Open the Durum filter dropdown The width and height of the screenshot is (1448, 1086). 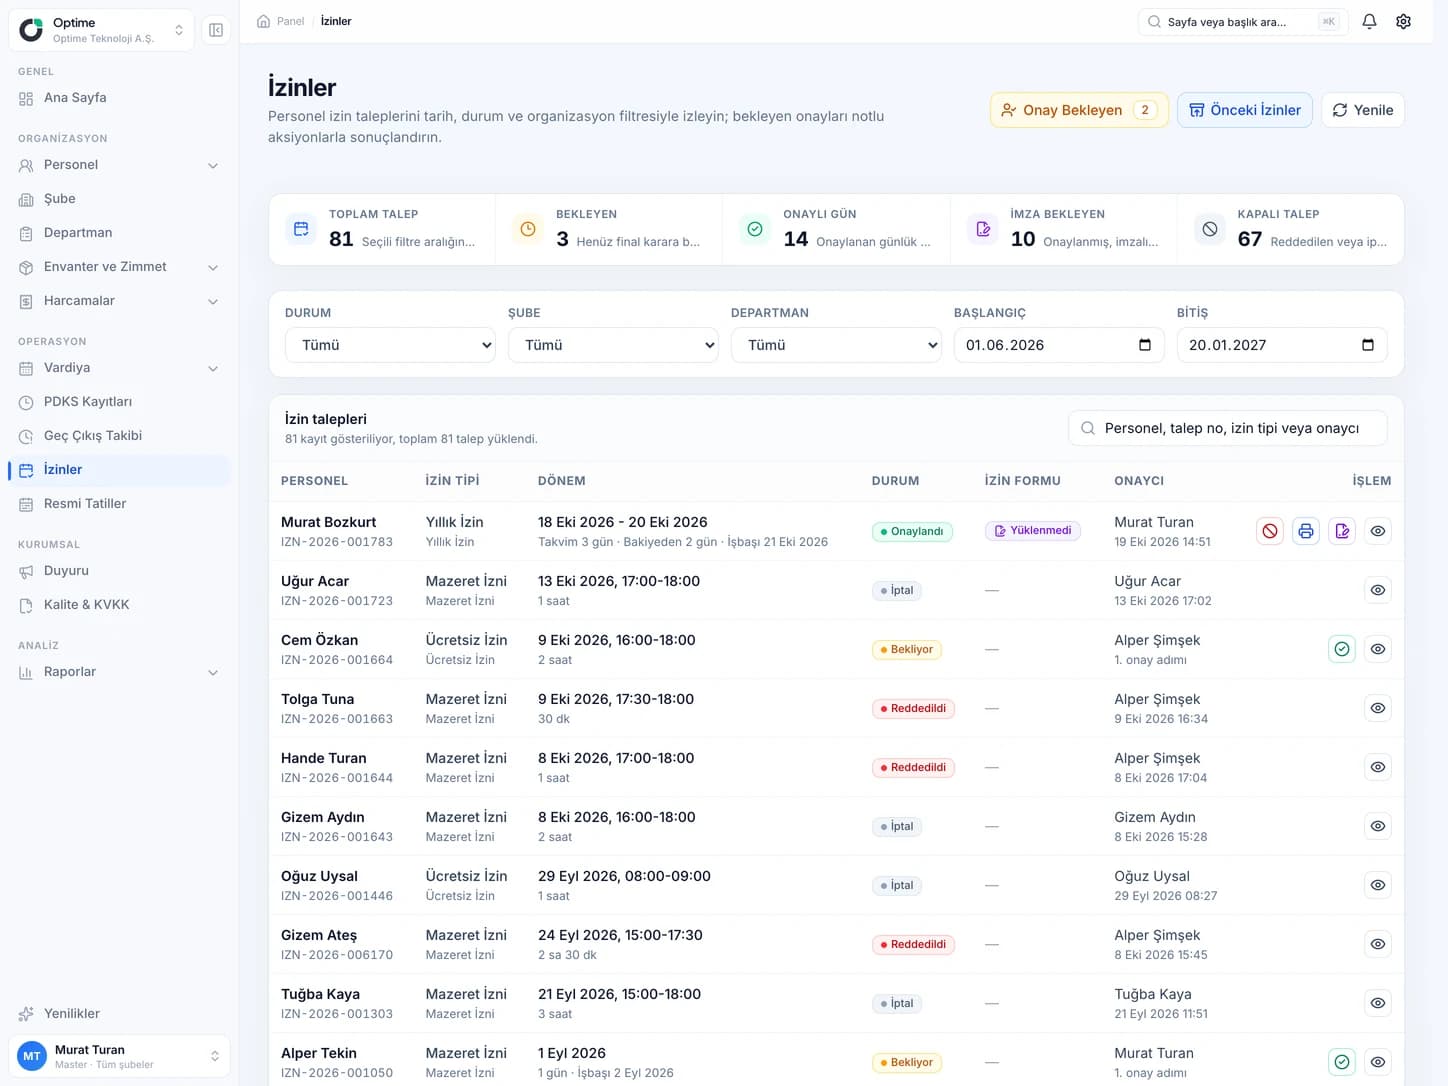[x=390, y=345]
